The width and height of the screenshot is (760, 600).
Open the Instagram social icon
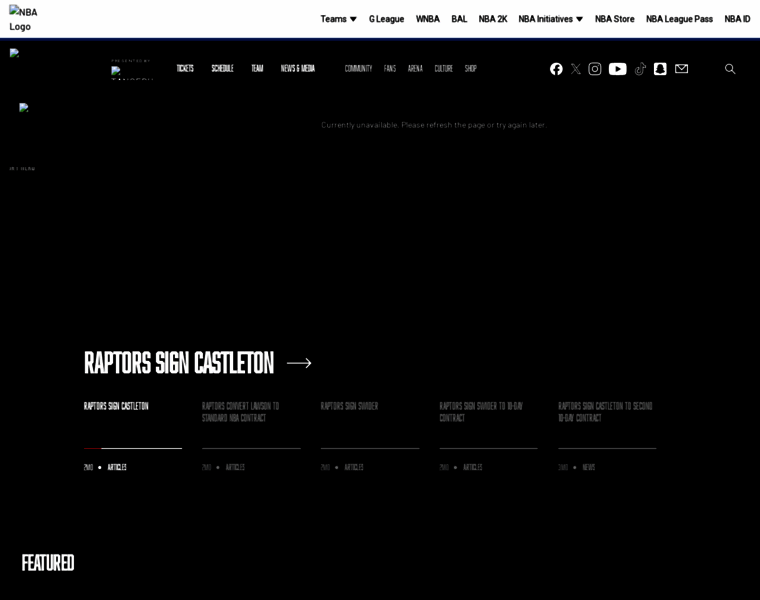coord(595,69)
